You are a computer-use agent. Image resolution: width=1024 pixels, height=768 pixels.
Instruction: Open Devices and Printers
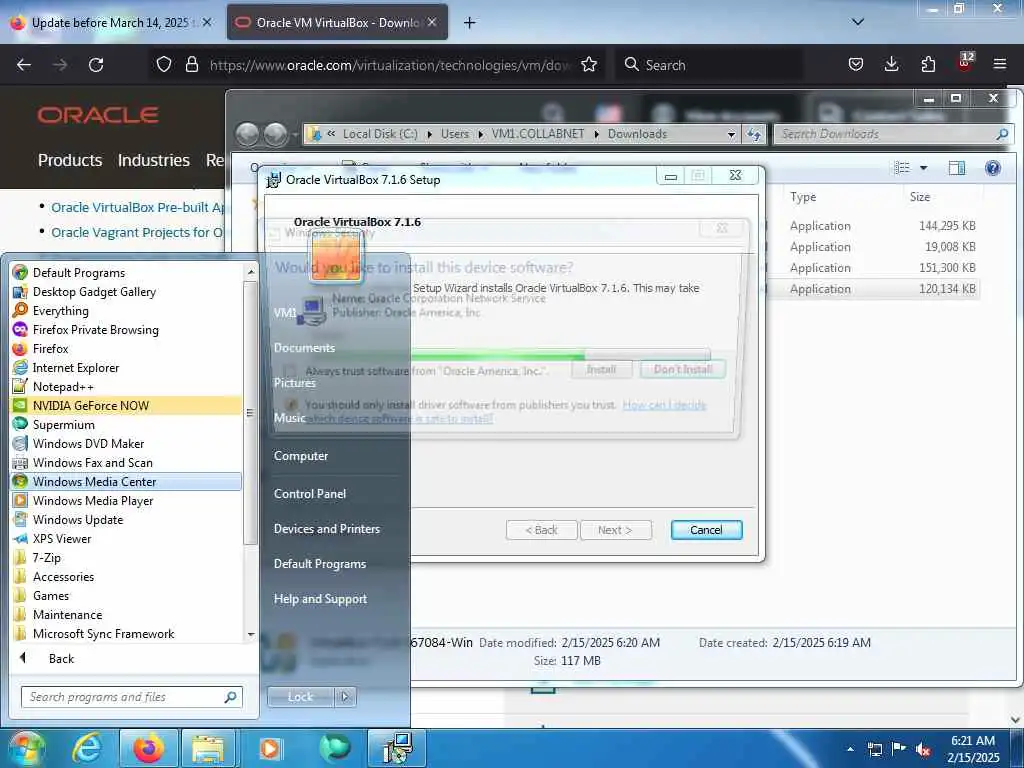[327, 529]
